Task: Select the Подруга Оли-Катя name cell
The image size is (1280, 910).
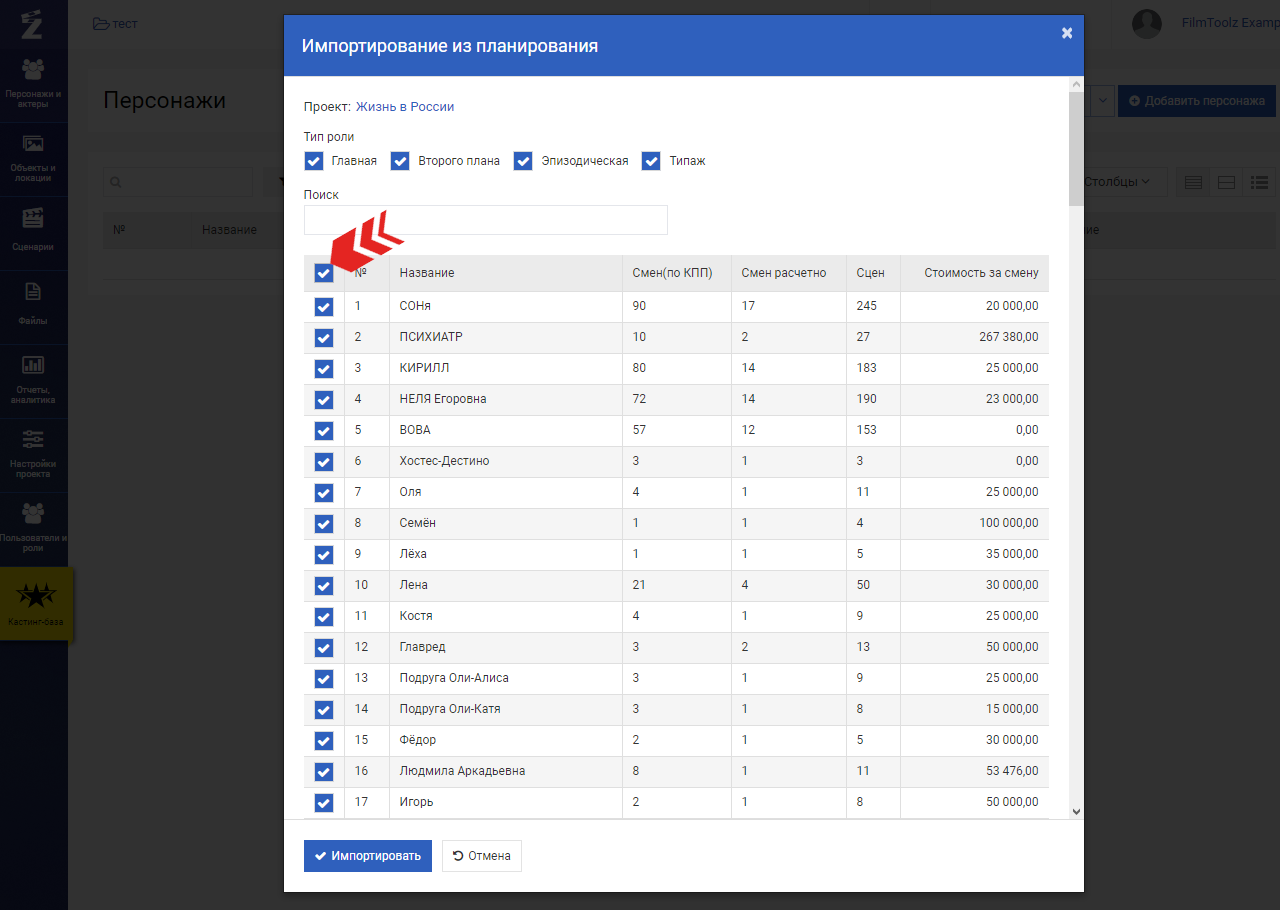Action: click(506, 709)
